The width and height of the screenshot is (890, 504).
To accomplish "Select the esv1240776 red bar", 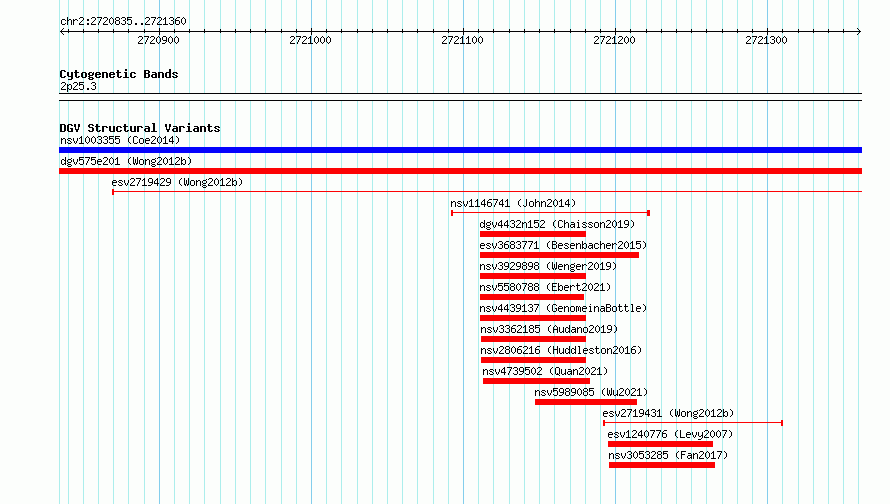I will click(661, 444).
